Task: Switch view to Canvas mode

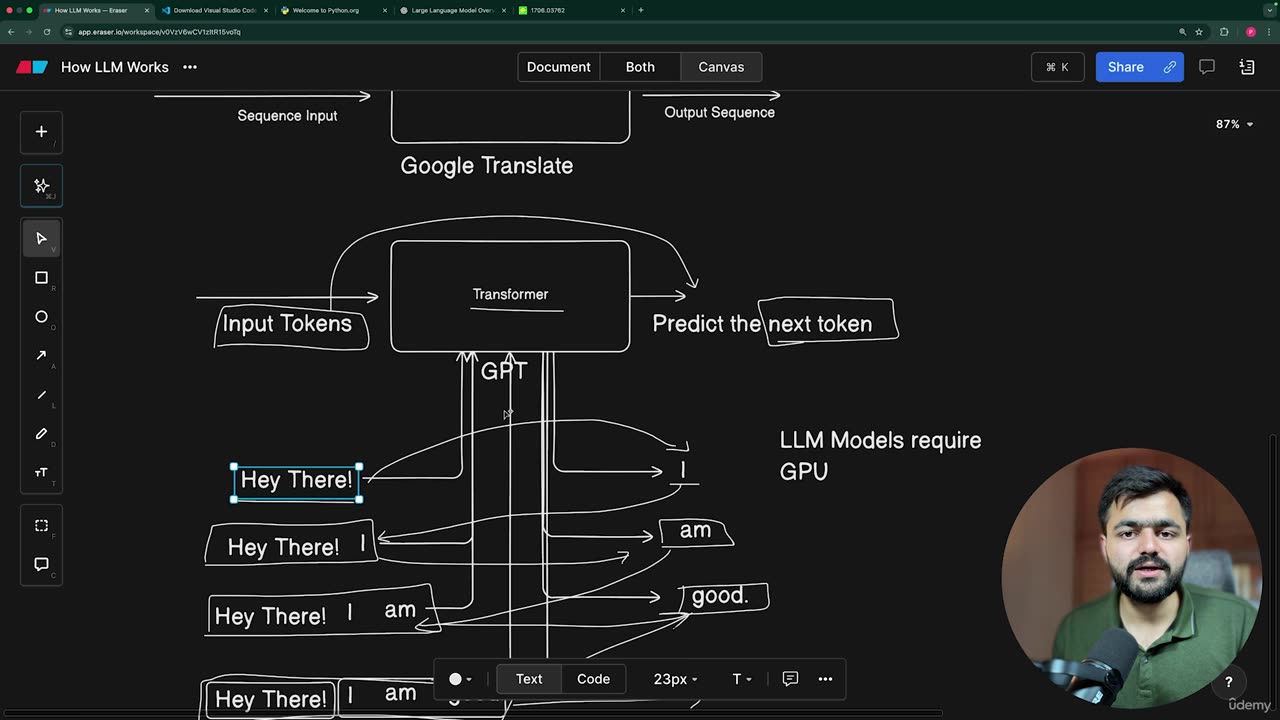Action: [721, 67]
